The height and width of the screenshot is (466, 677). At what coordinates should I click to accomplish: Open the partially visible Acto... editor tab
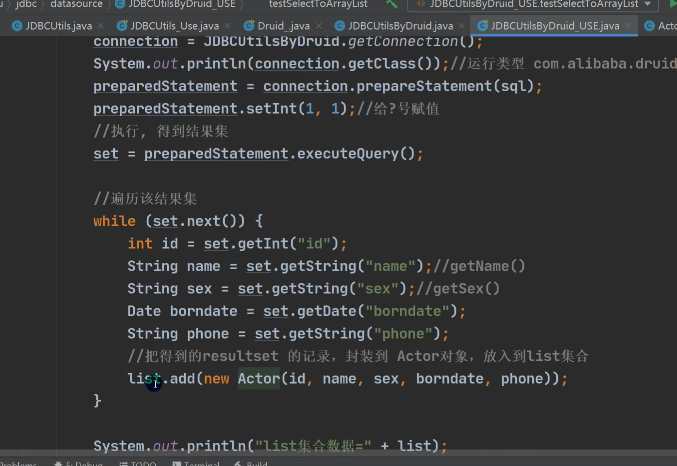click(x=661, y=26)
